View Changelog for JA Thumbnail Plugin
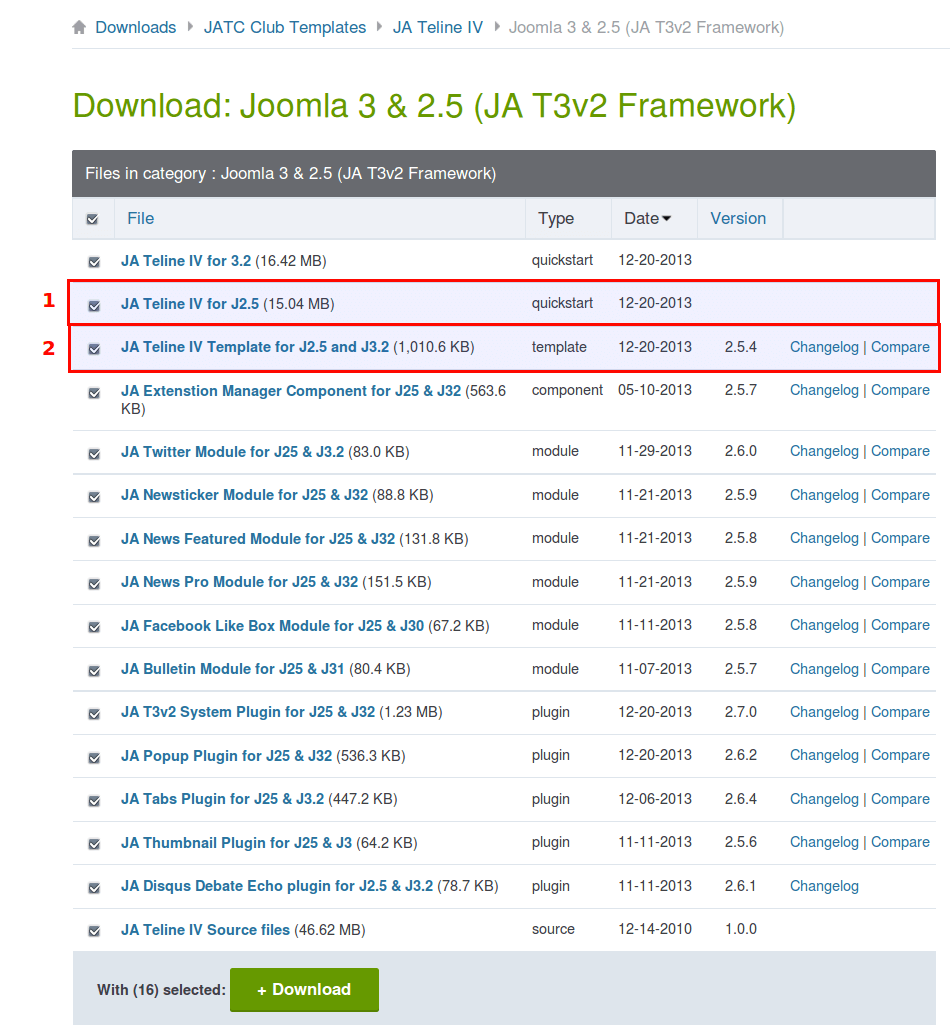This screenshot has height=1034, width=950. (x=824, y=842)
